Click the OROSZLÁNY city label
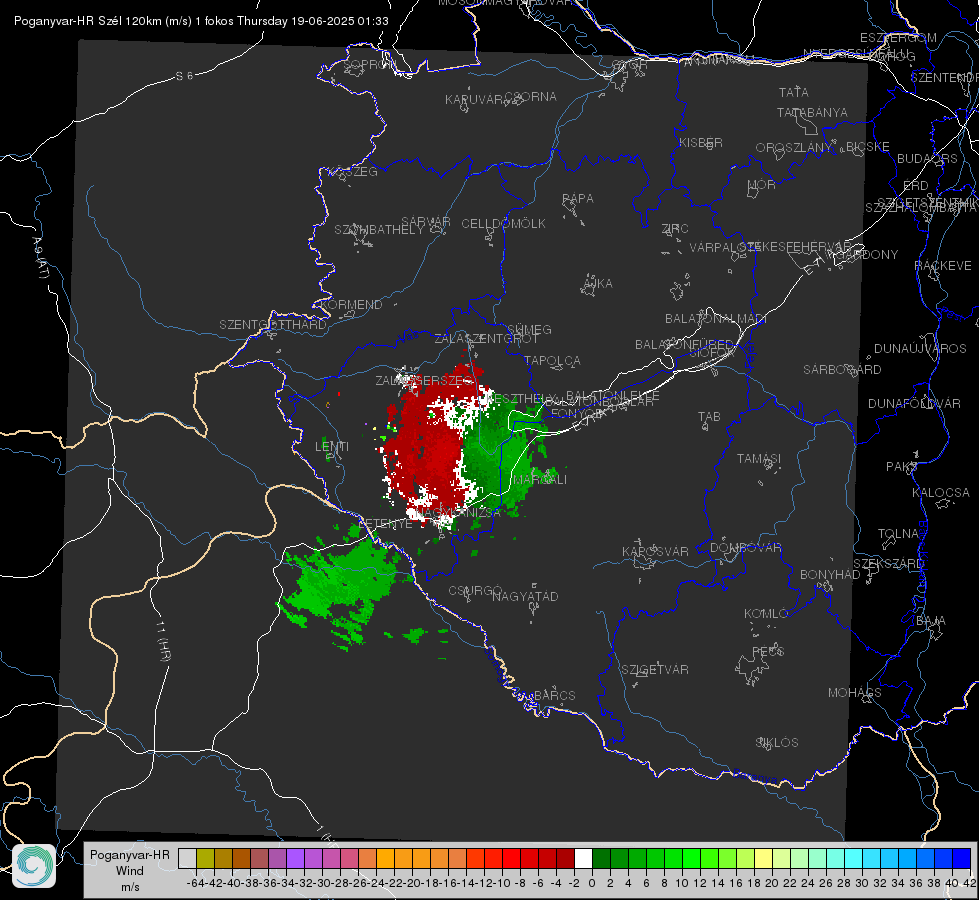The width and height of the screenshot is (979, 900). [x=794, y=147]
